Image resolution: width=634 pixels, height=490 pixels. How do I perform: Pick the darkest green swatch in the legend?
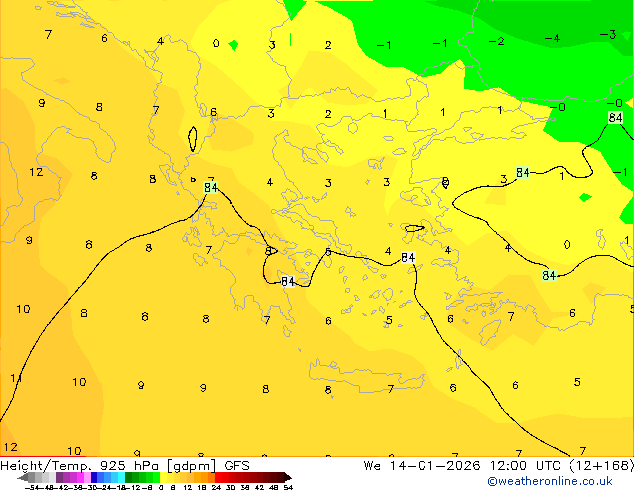click(x=129, y=478)
